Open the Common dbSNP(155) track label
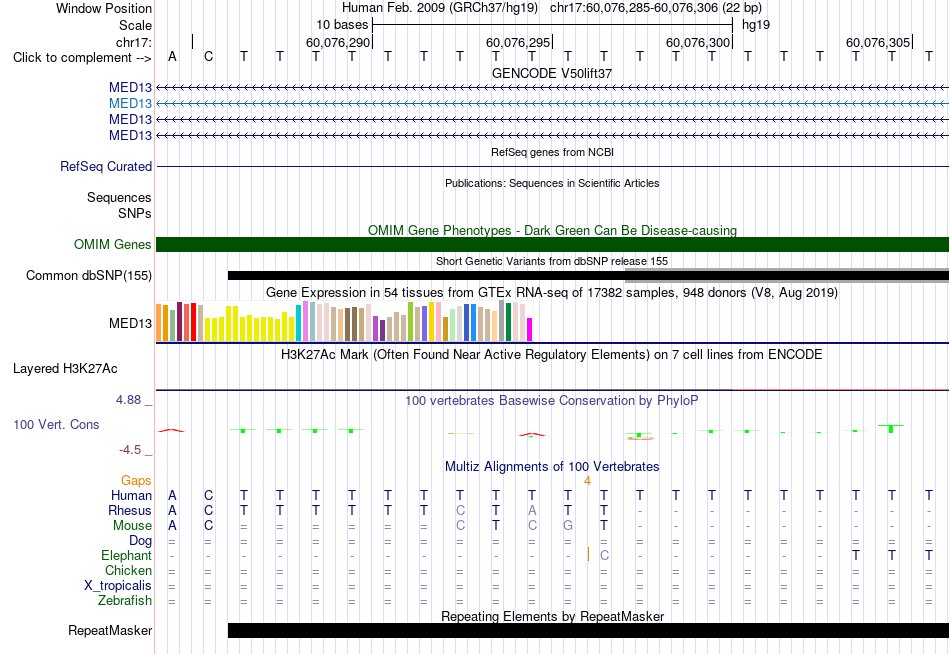950x654 pixels. tap(89, 276)
